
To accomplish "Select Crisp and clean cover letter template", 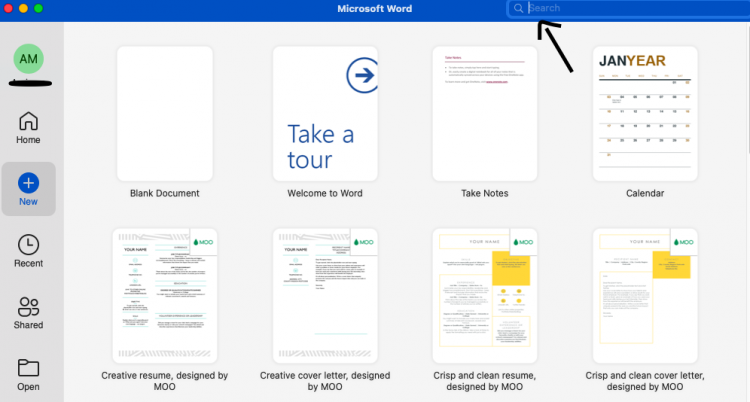I will tap(645, 296).
